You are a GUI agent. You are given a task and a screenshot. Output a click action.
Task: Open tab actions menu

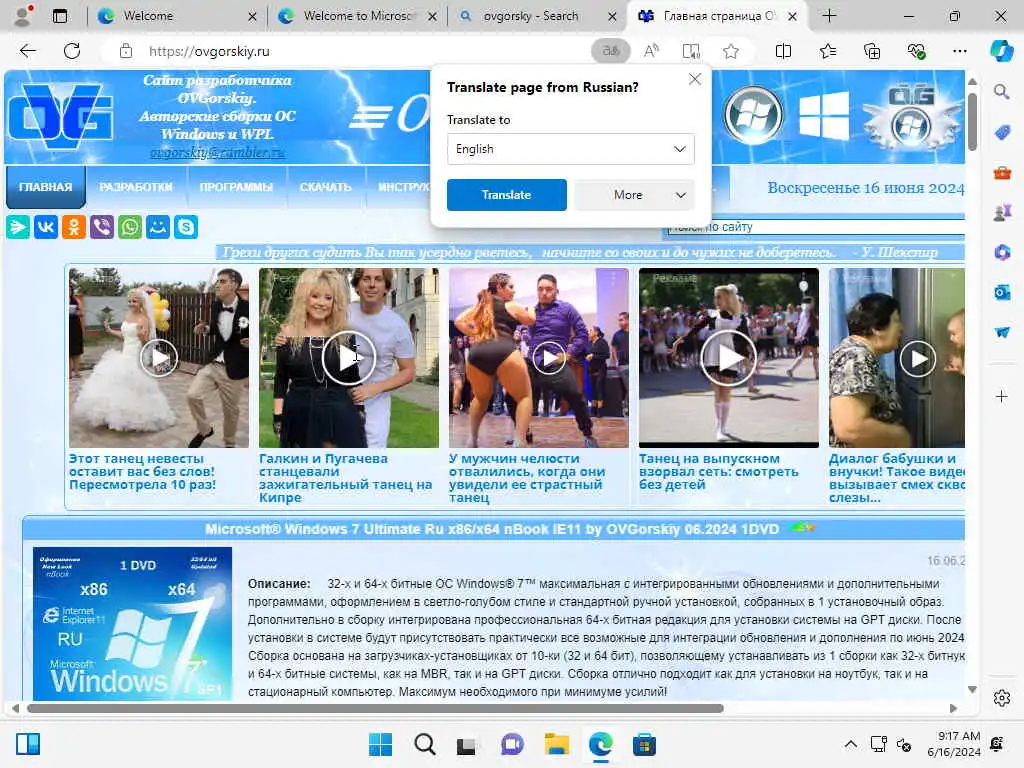click(59, 16)
